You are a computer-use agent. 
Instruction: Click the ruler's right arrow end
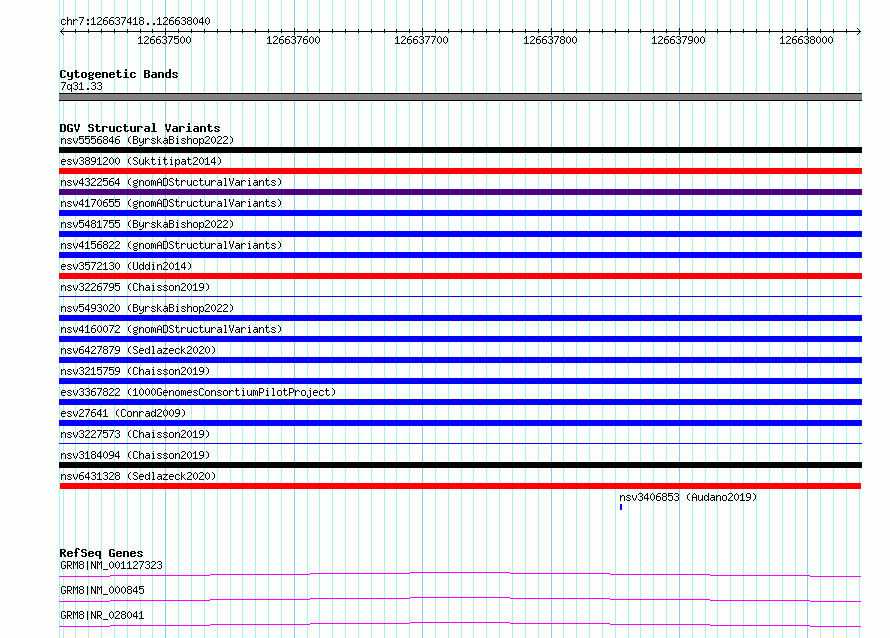[859, 31]
